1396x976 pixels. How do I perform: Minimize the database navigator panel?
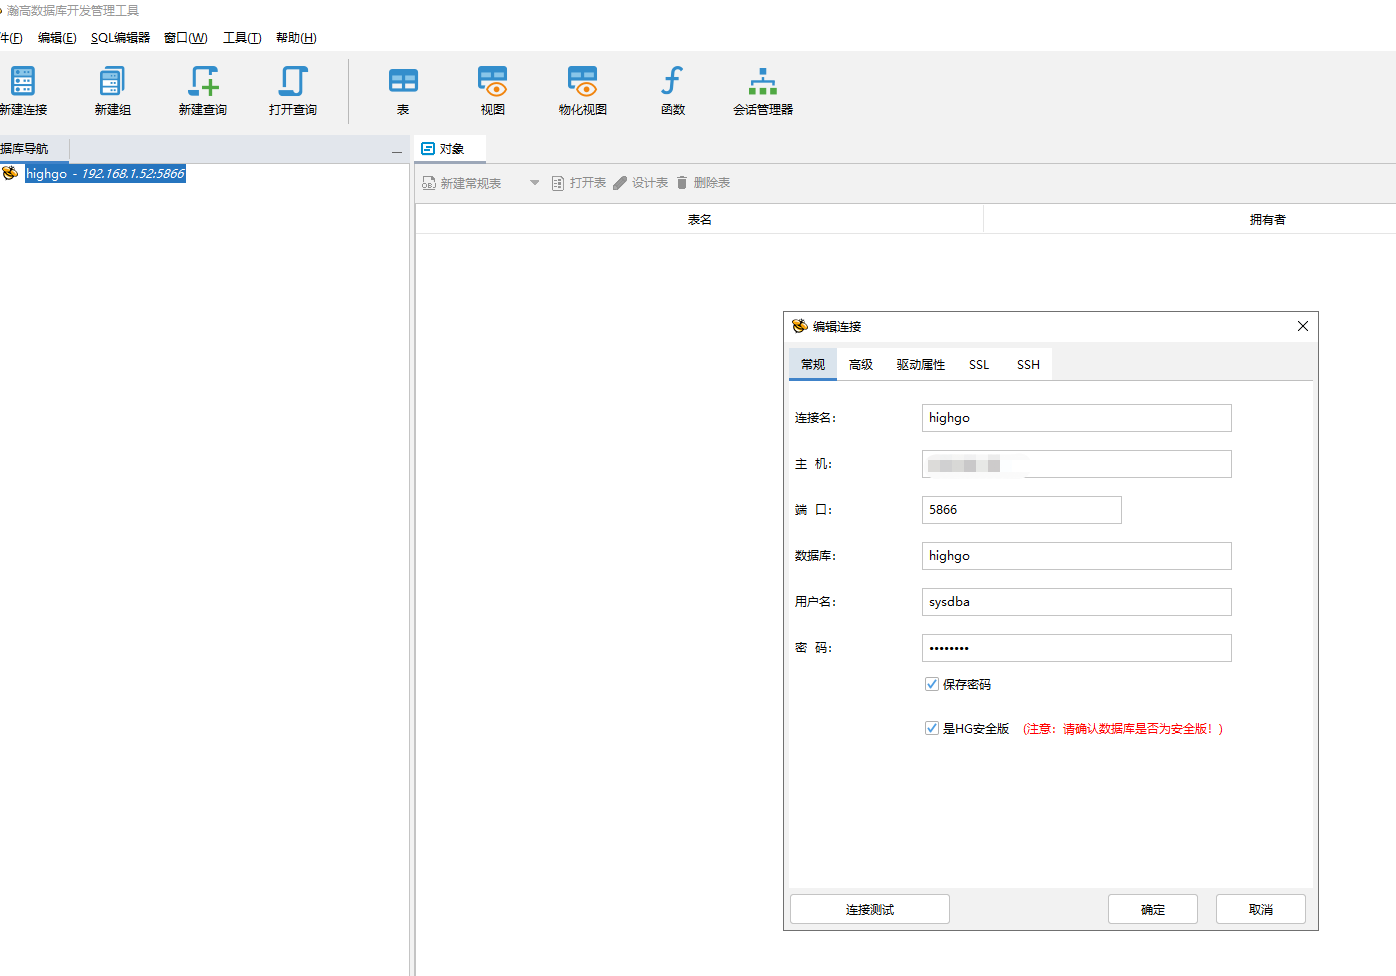point(396,151)
